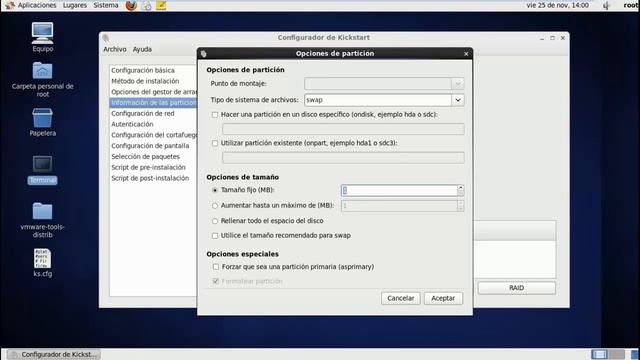Enable Utilizar partición existente (onpart)
This screenshot has width=640, height=360.
pos(215,143)
